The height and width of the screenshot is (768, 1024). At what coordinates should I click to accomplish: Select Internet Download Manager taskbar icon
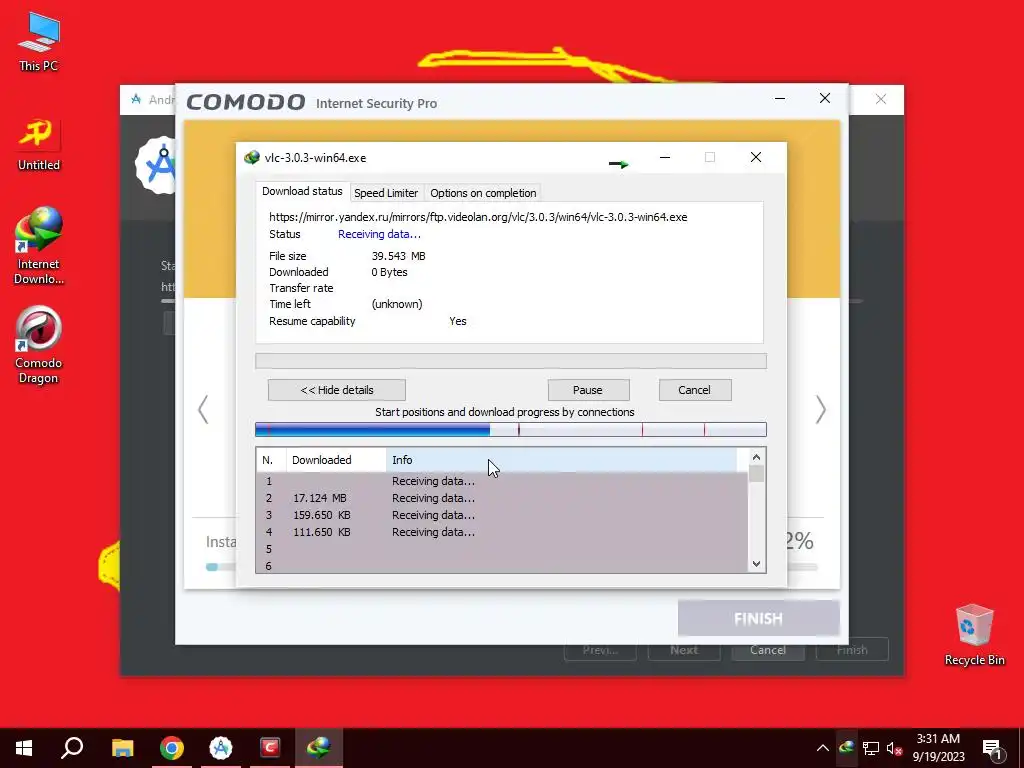click(x=319, y=748)
